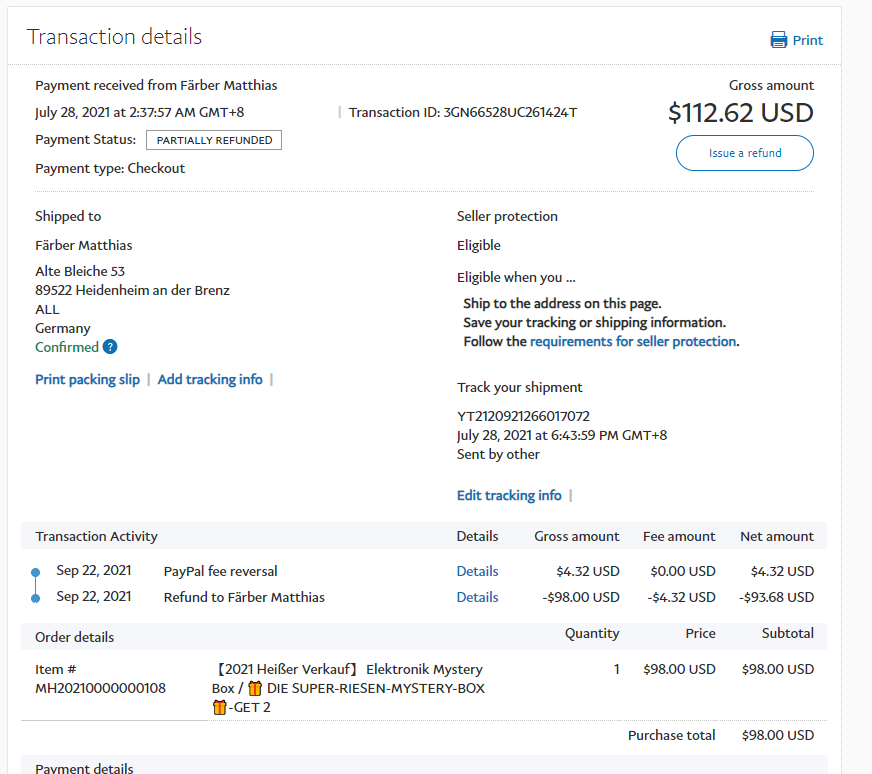View Details for Refund to Färber Matthias

(477, 597)
